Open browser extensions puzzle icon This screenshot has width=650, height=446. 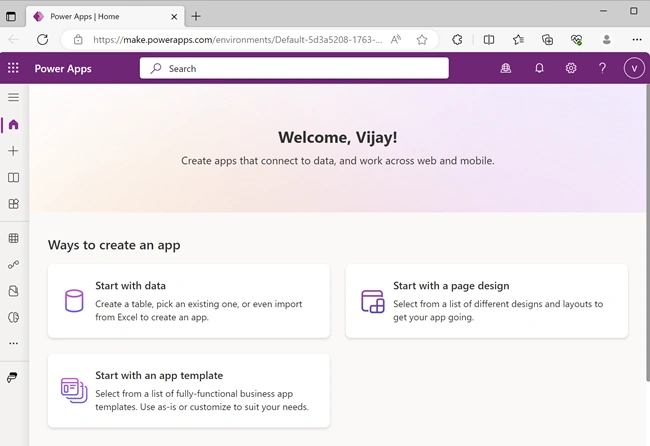[457, 40]
